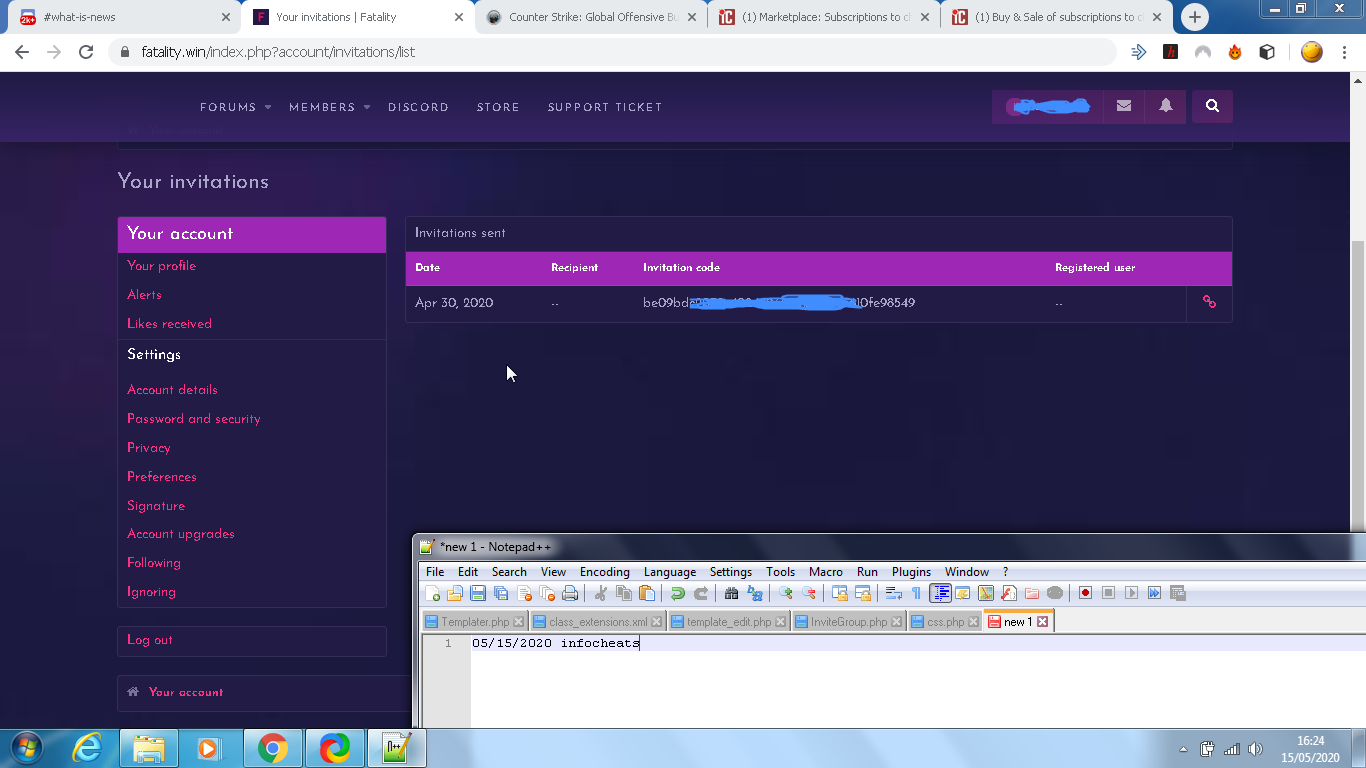1366x768 pixels.
Task: Click invitation link chain icon in table row
Action: point(1209,302)
